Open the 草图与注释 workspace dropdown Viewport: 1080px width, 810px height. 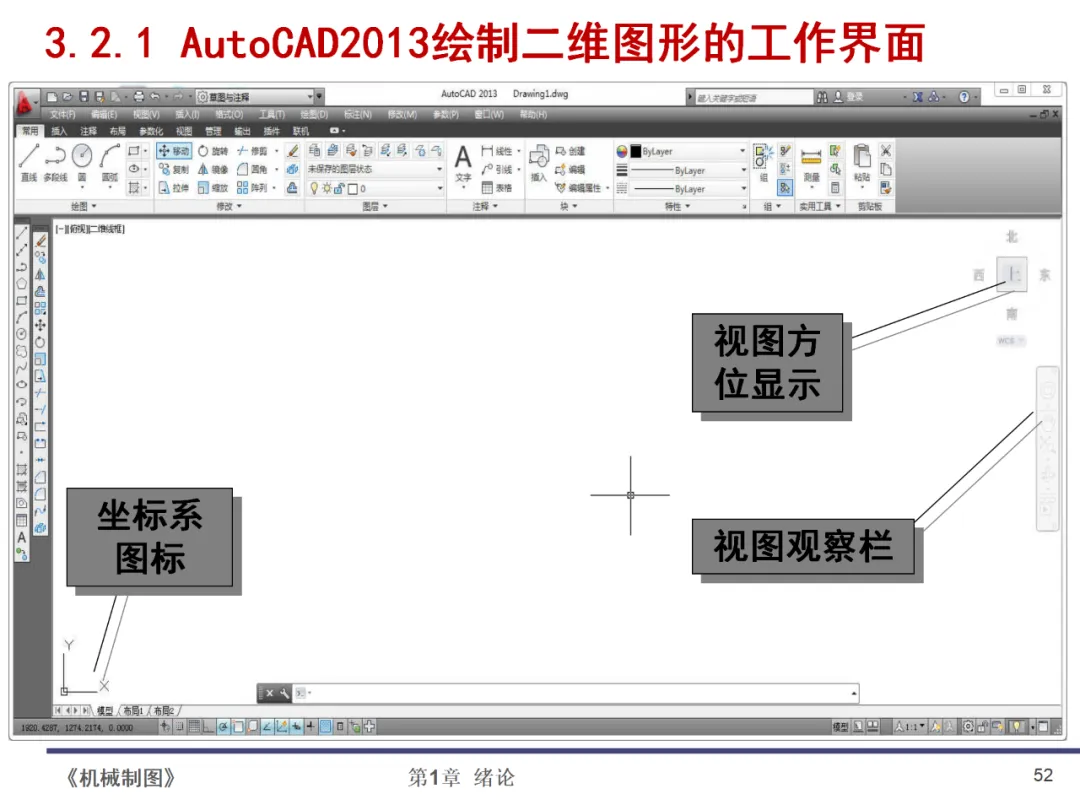click(x=256, y=96)
